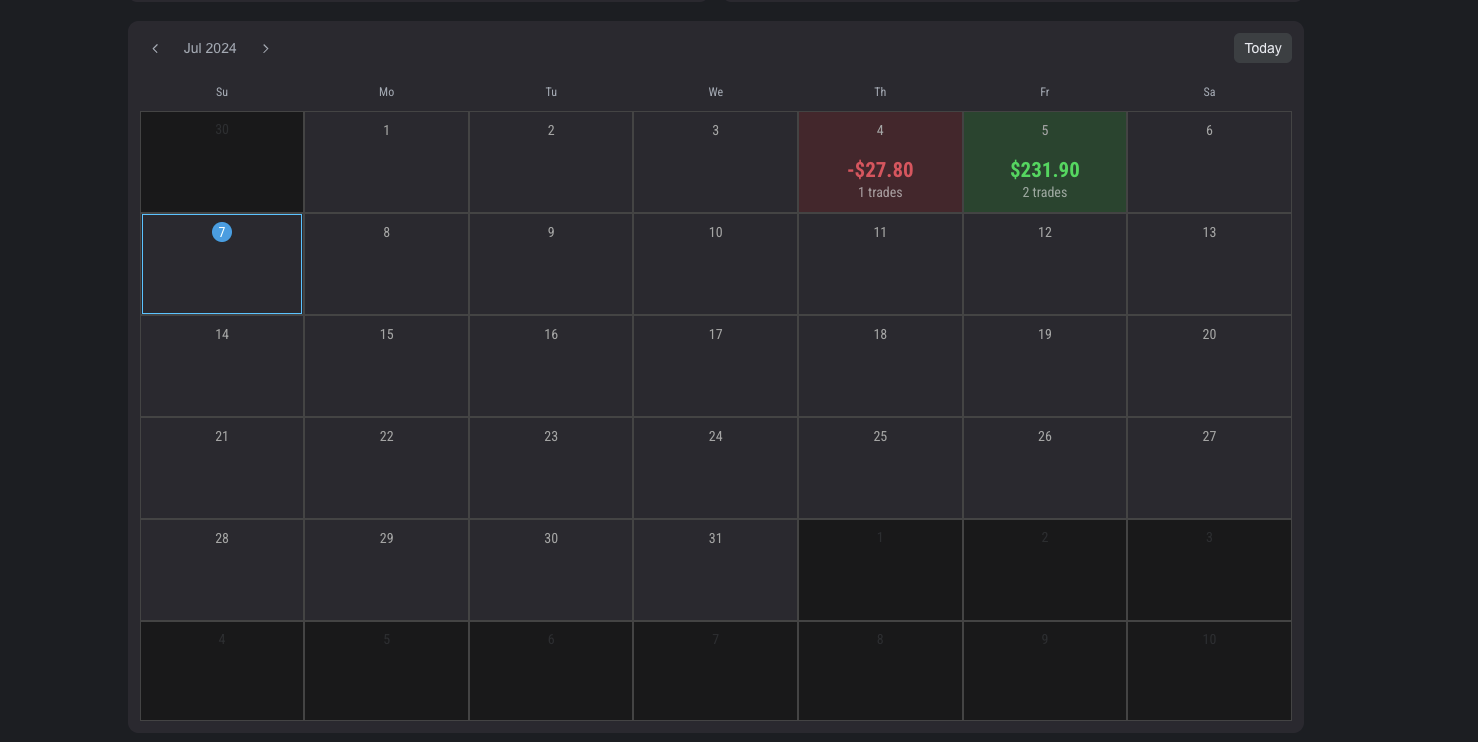Pick Saturday July 20 in calendar

pyautogui.click(x=1209, y=366)
